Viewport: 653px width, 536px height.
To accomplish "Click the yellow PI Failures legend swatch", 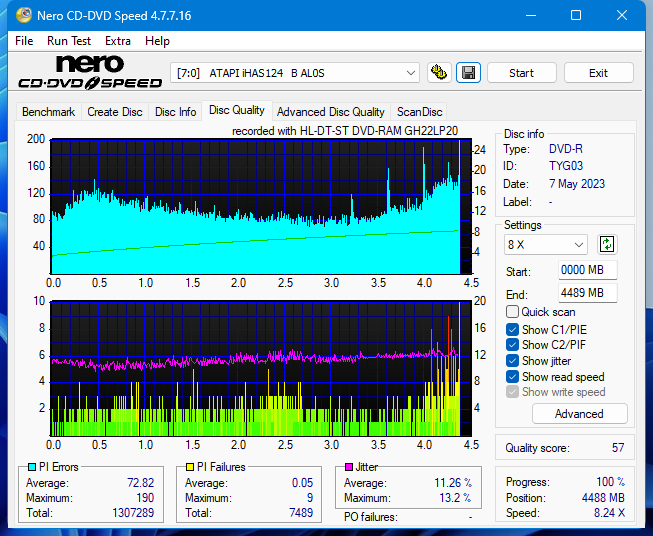I will click(189, 467).
